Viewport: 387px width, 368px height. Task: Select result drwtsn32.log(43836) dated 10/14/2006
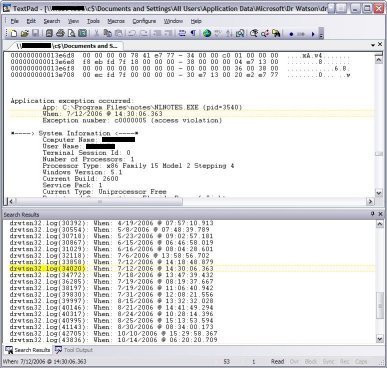pos(113,340)
